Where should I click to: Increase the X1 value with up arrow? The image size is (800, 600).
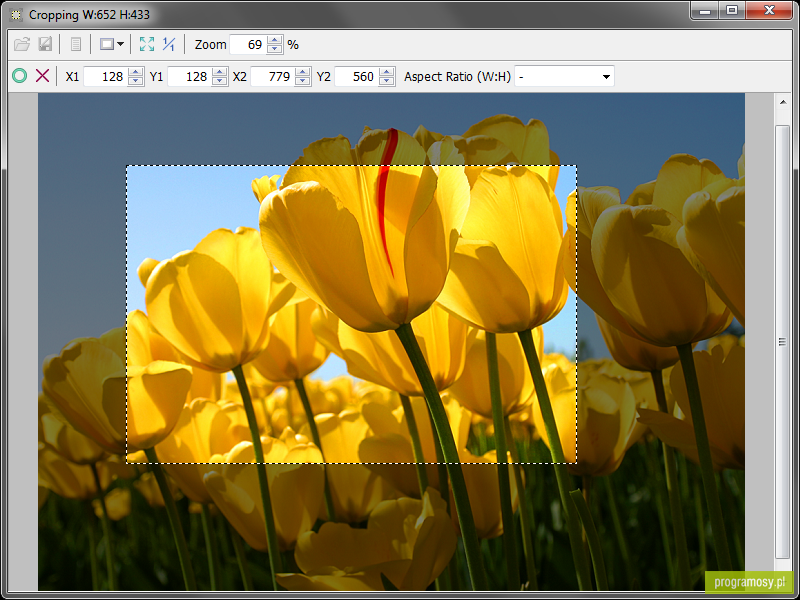click(x=136, y=72)
